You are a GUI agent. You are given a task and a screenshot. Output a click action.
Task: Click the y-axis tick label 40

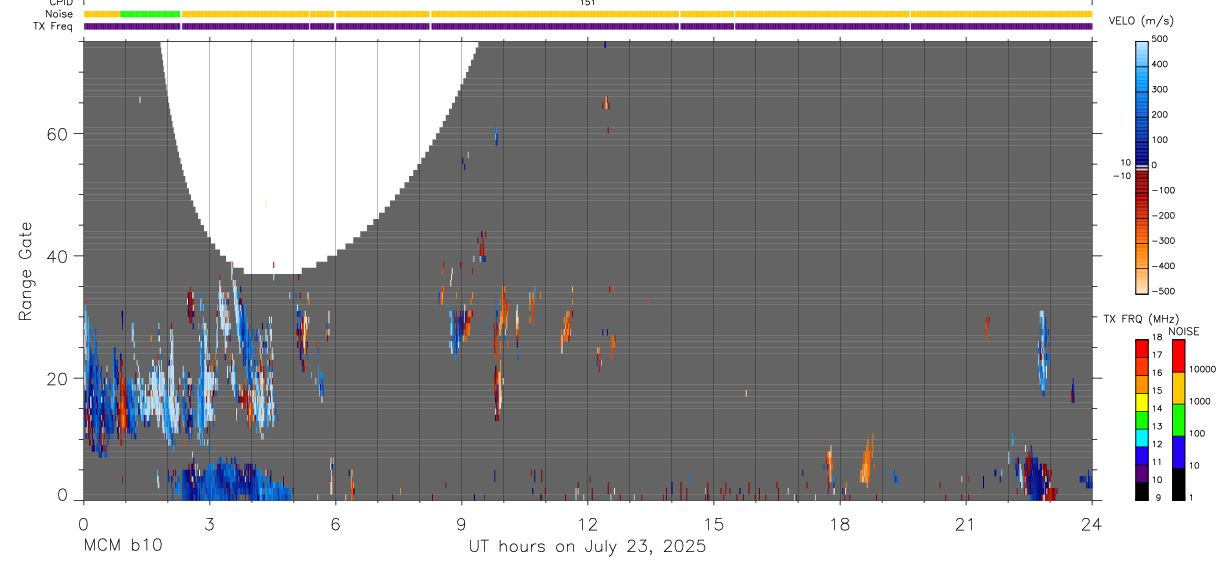[59, 256]
